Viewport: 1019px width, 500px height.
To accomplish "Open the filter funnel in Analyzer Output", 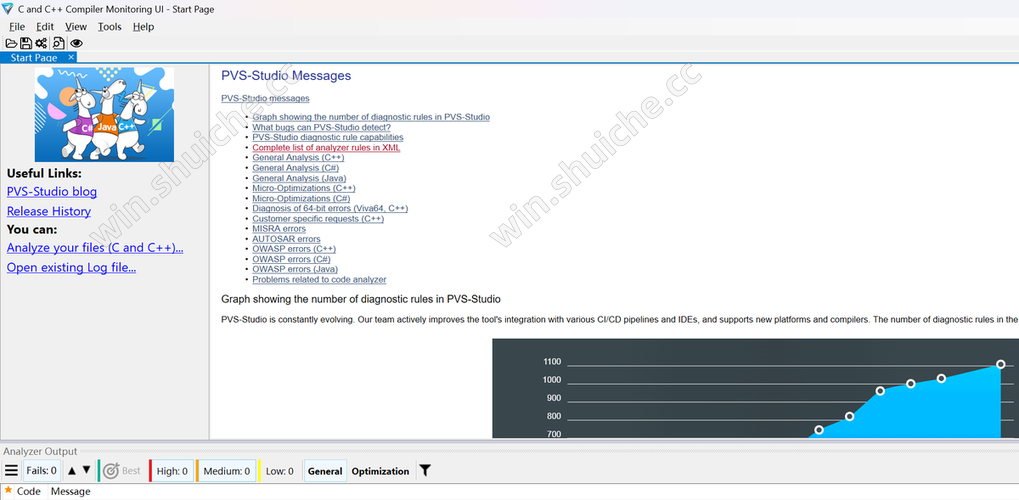I will pos(425,471).
